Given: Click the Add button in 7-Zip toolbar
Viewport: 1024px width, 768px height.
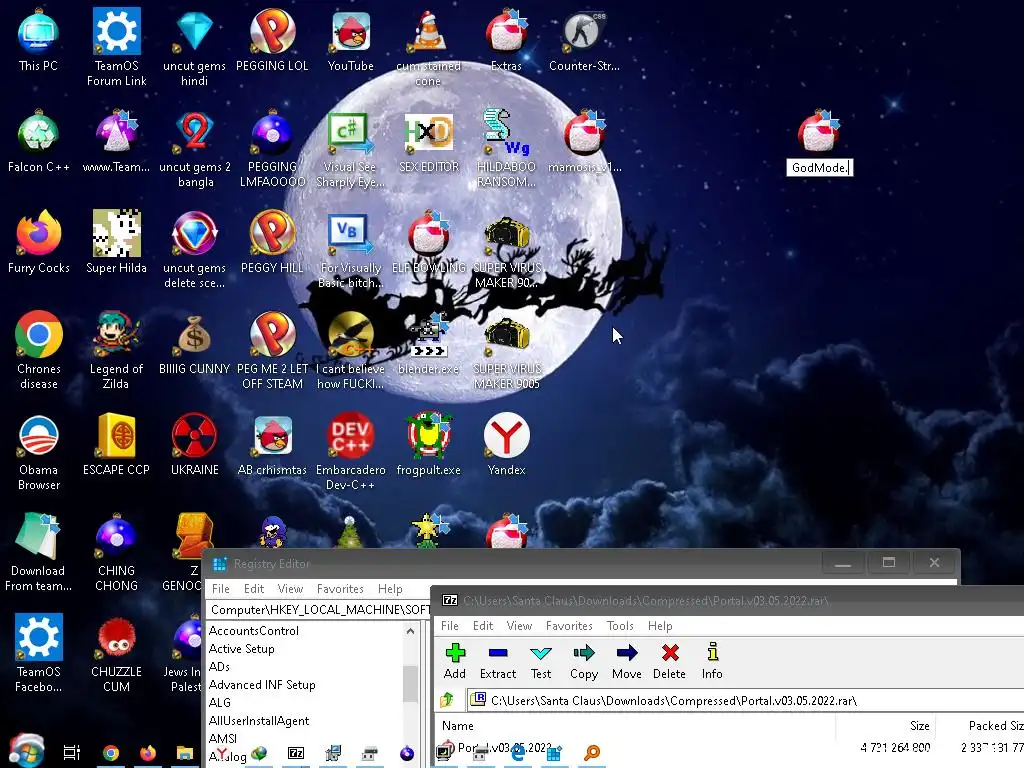Looking at the screenshot, I should point(455,661).
